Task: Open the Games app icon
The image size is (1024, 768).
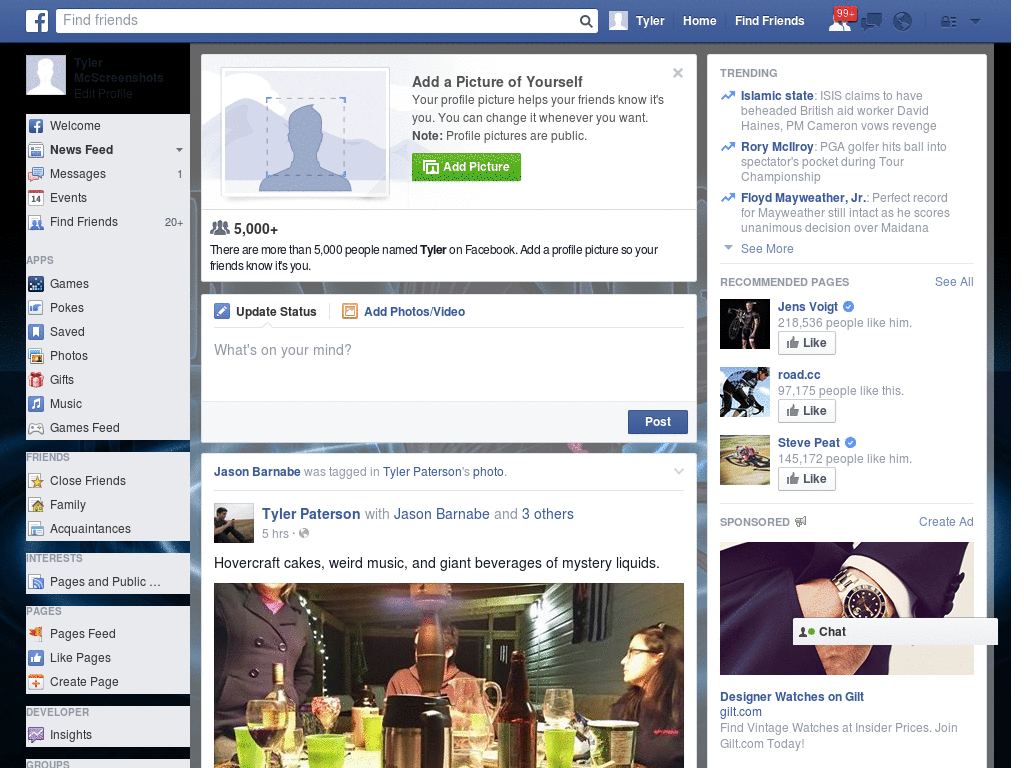Action: [36, 284]
